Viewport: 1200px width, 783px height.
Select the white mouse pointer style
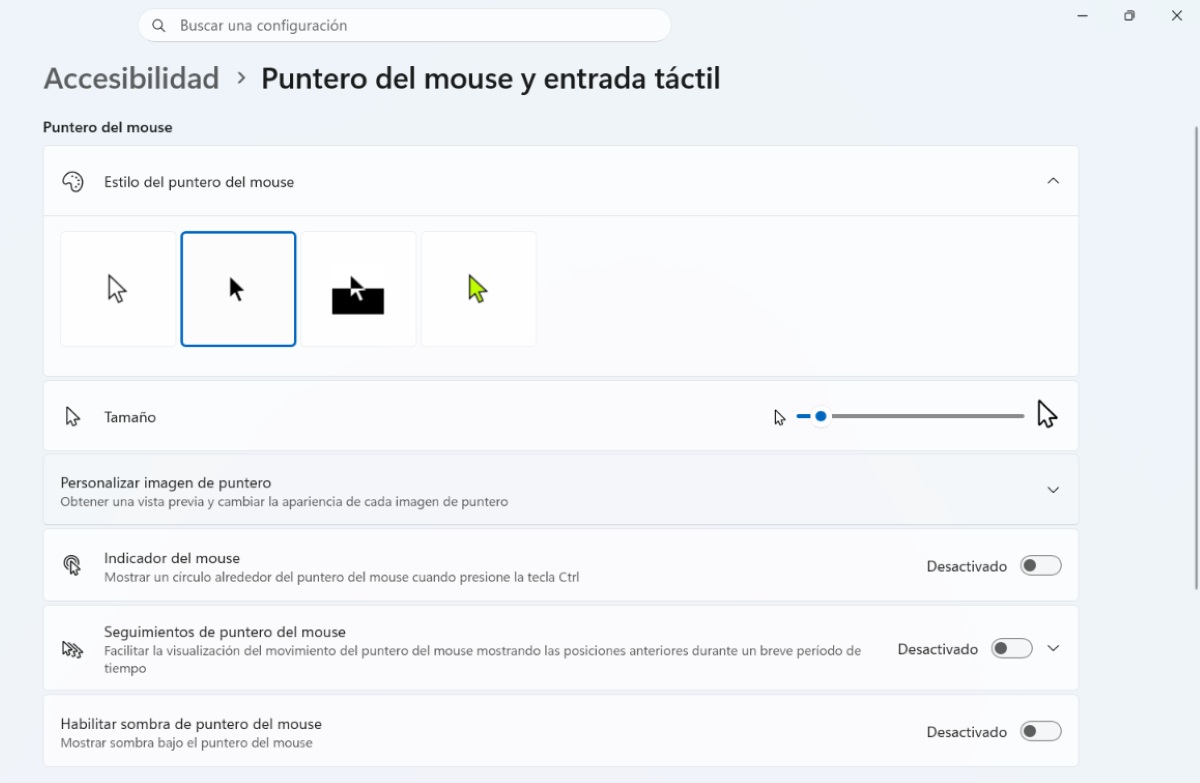118,289
